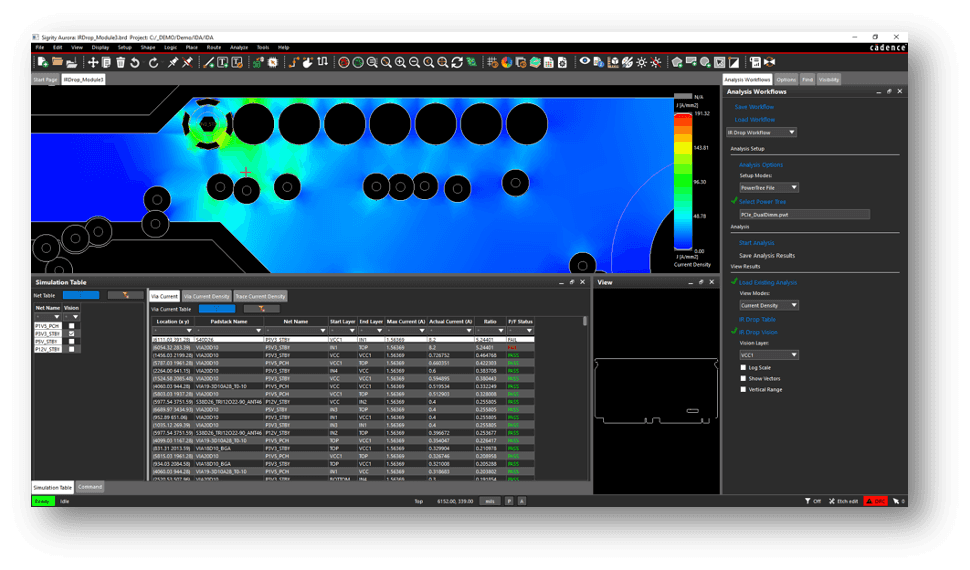Toggle Vision checkbox for P5V_STBY

pyautogui.click(x=72, y=341)
